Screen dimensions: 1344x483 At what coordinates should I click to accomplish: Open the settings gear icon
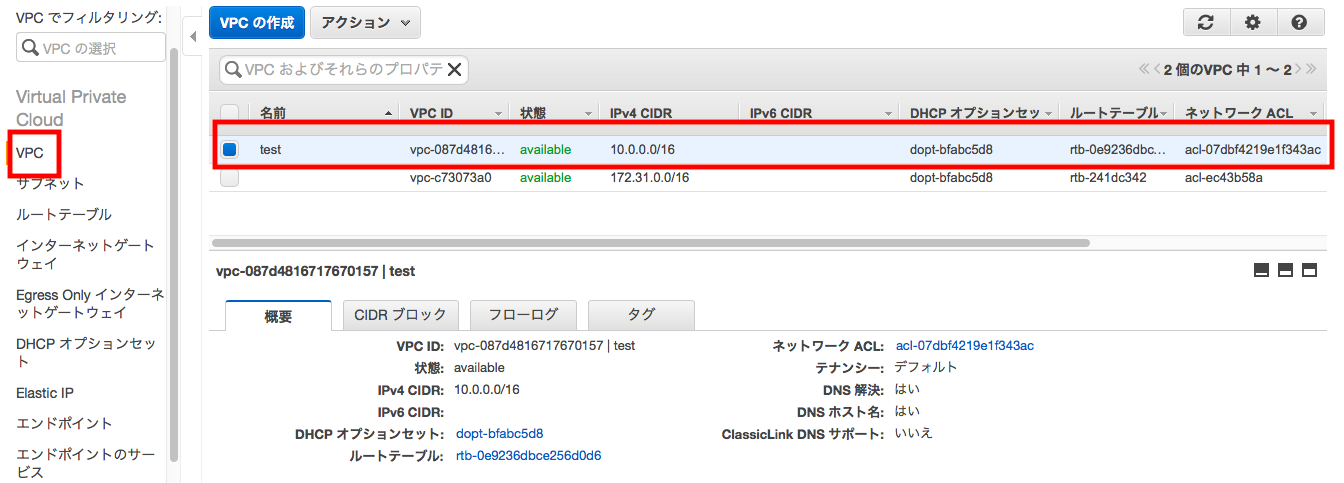click(1252, 22)
